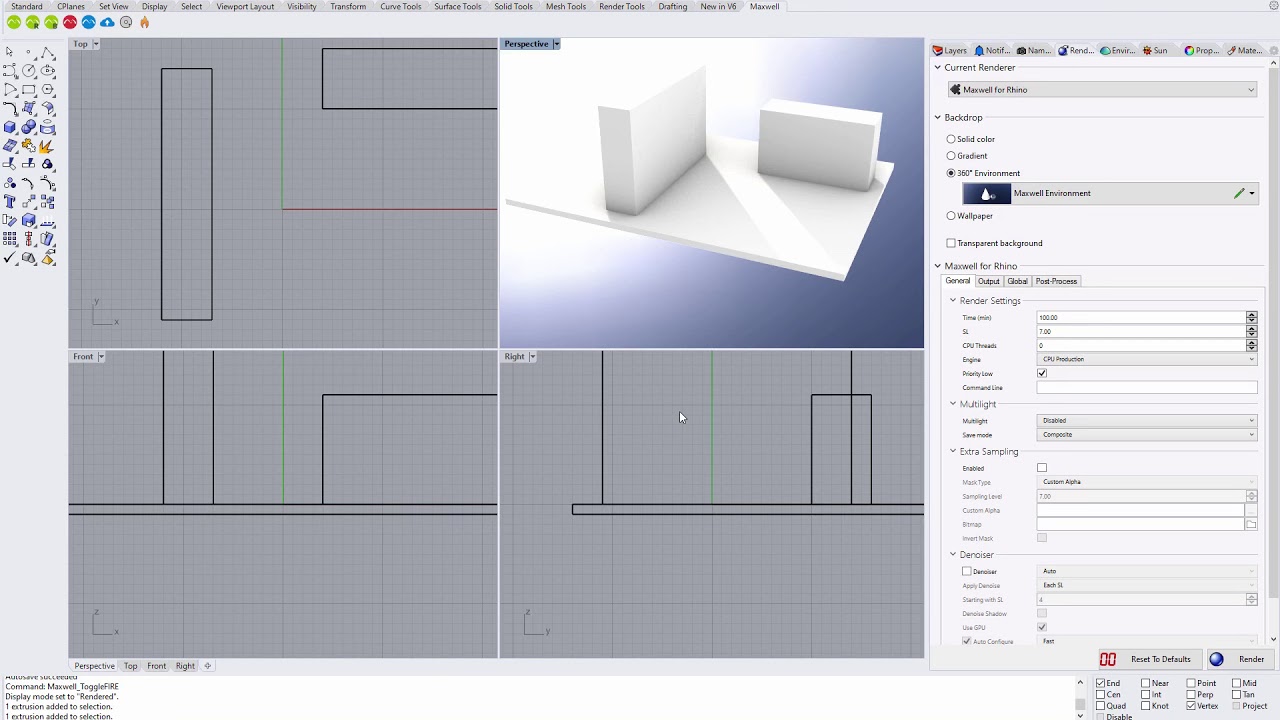Select the solid Box tool
Screen dimensions: 1280x720
[x=10, y=127]
